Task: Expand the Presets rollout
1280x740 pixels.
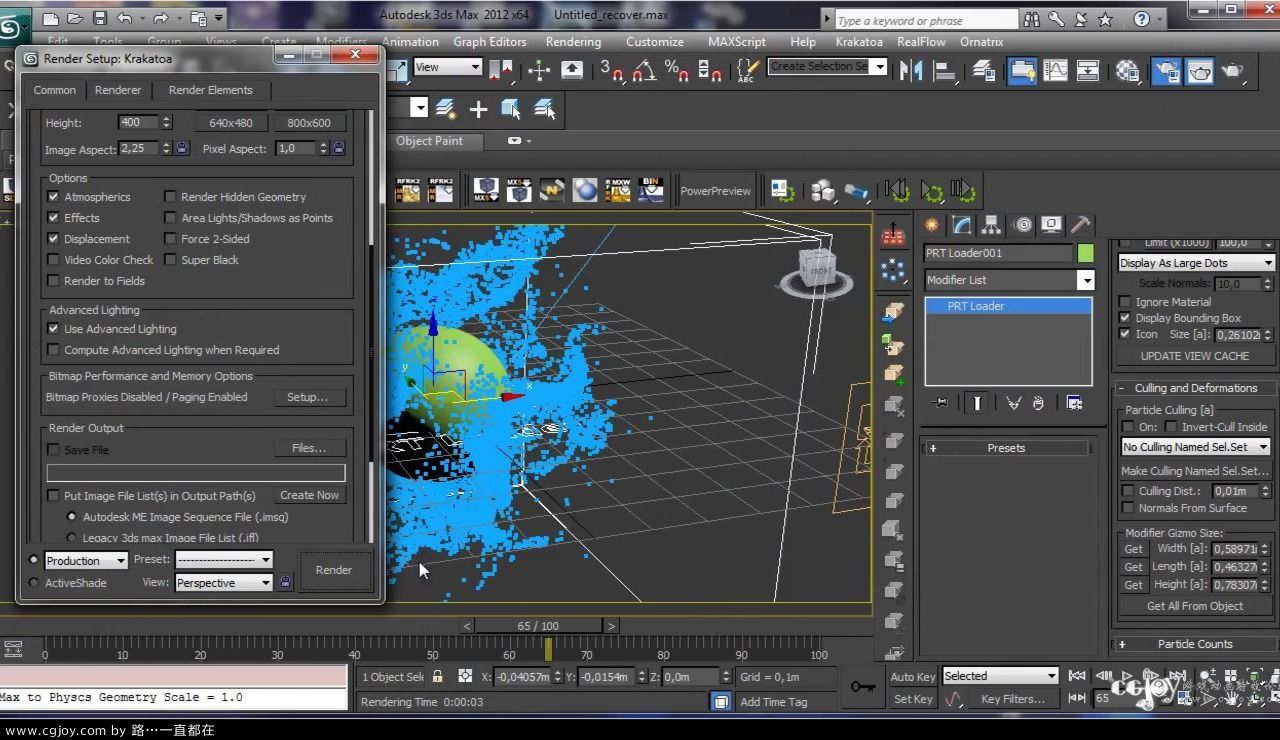Action: pos(1006,448)
